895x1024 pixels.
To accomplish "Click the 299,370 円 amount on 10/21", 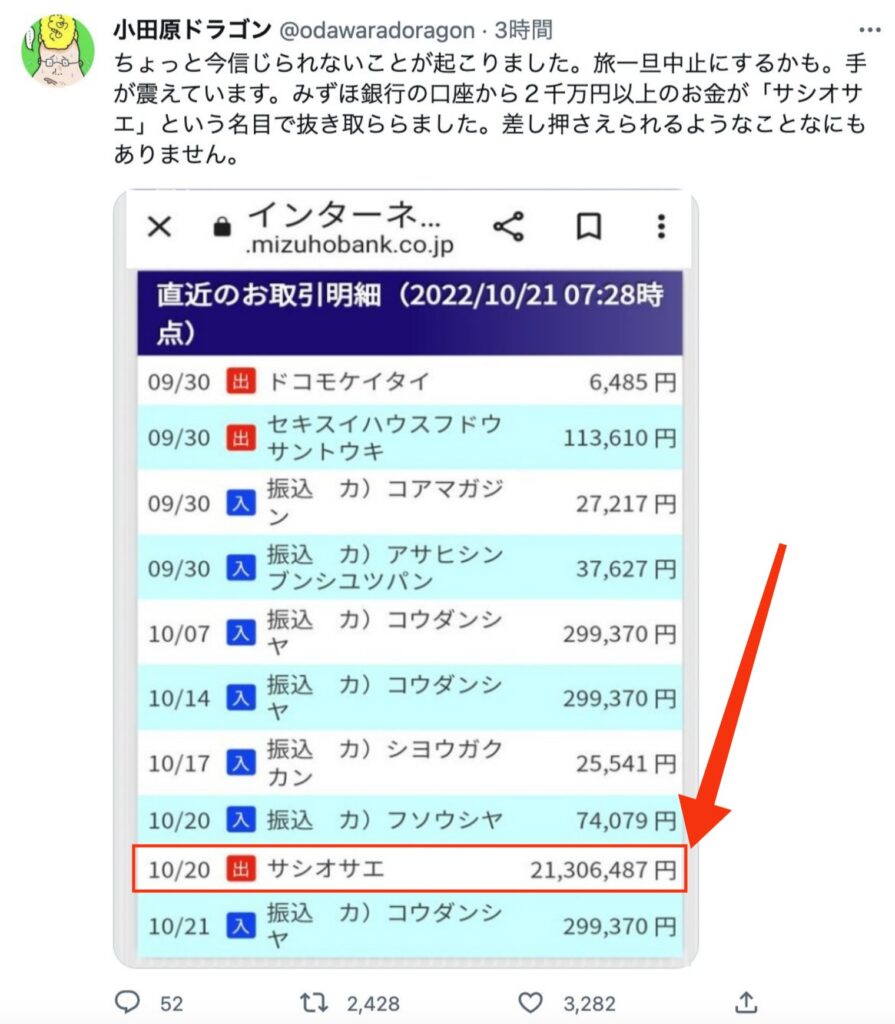I will coord(620,926).
